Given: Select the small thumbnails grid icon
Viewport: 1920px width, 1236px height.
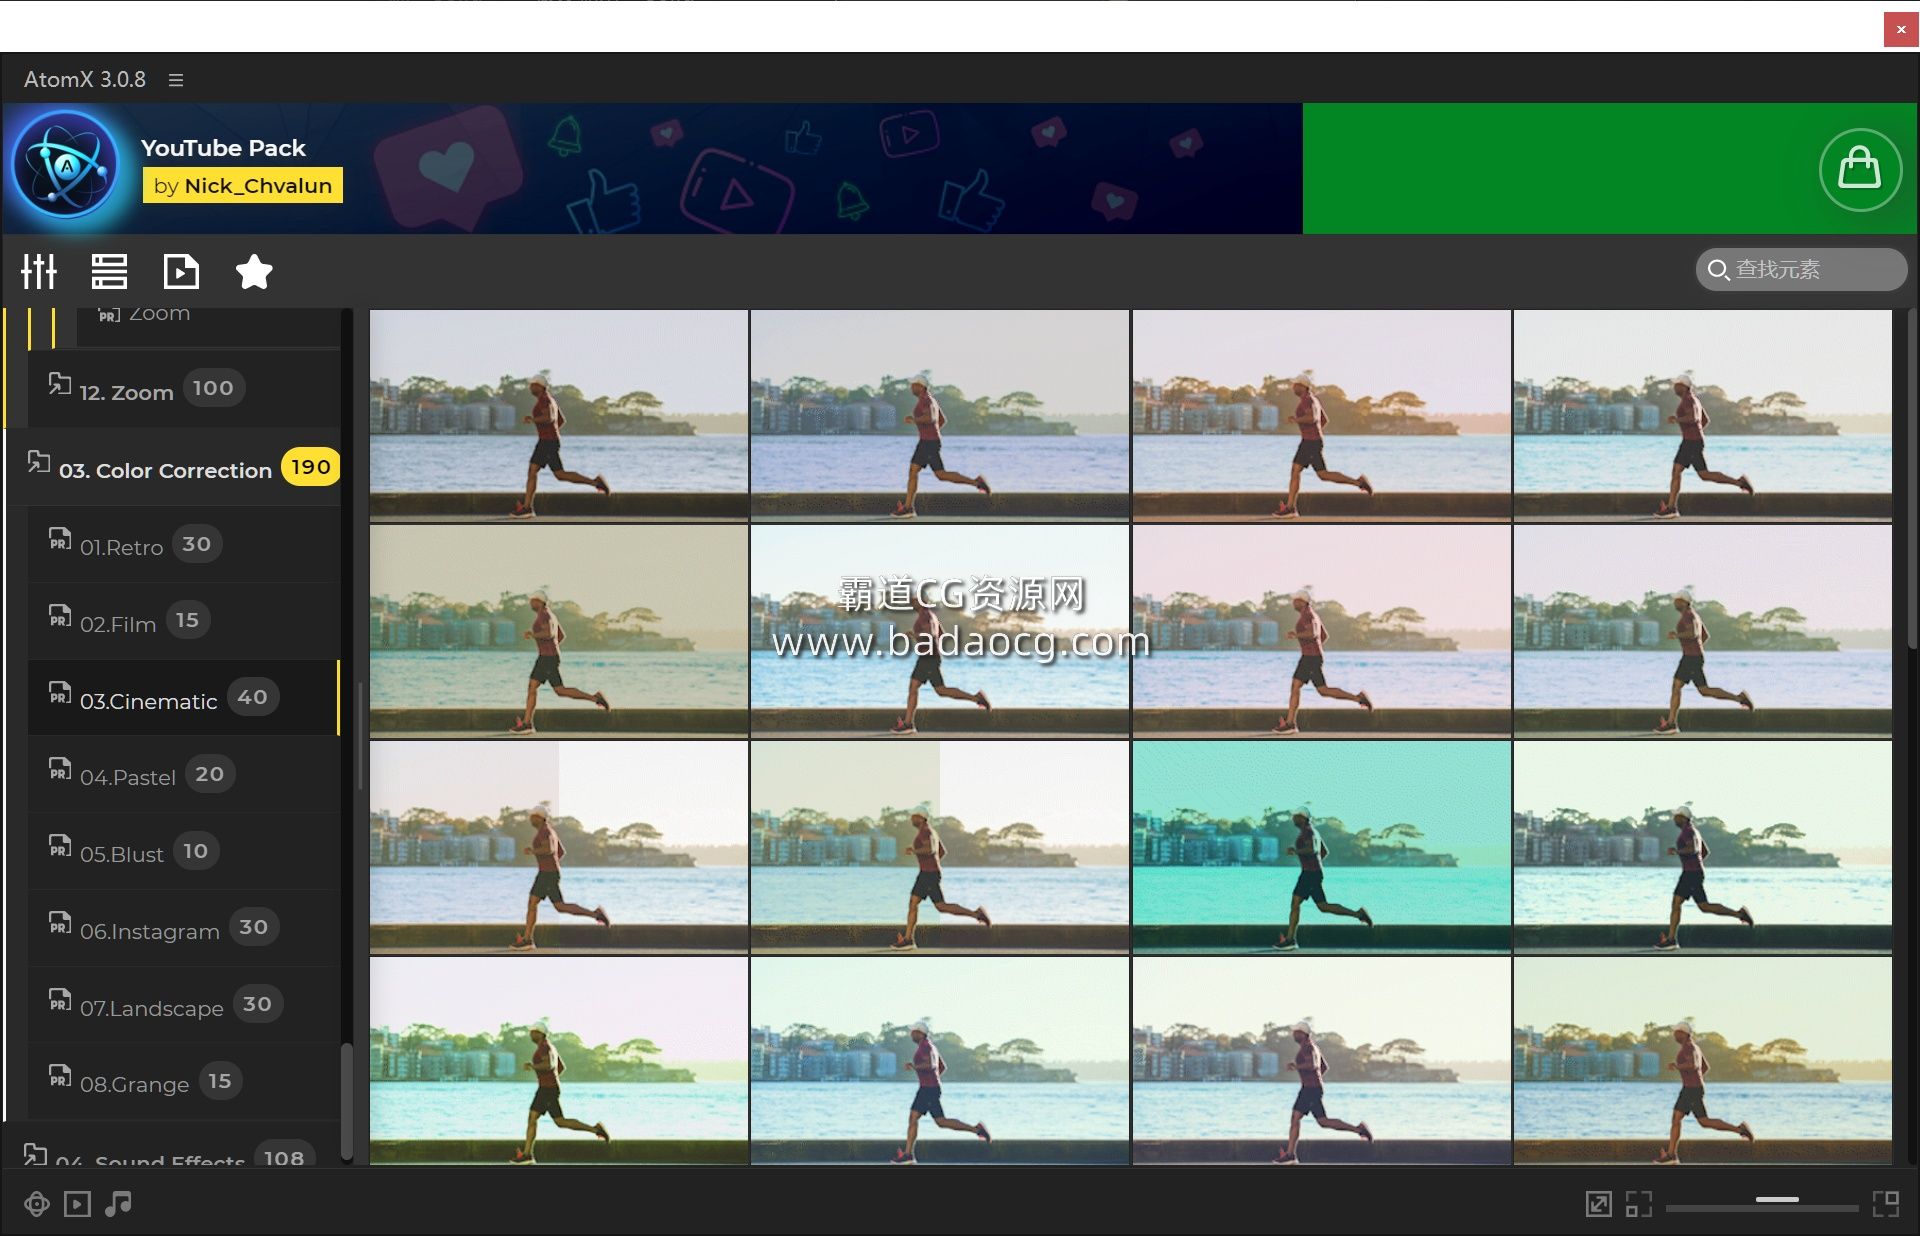Looking at the screenshot, I should [x=1639, y=1204].
